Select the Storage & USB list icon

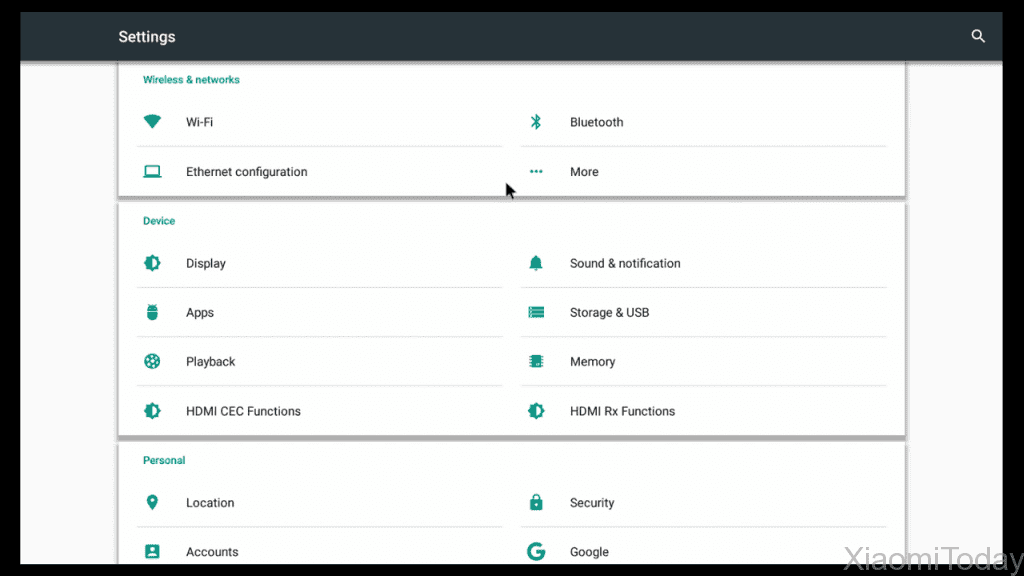[536, 313]
